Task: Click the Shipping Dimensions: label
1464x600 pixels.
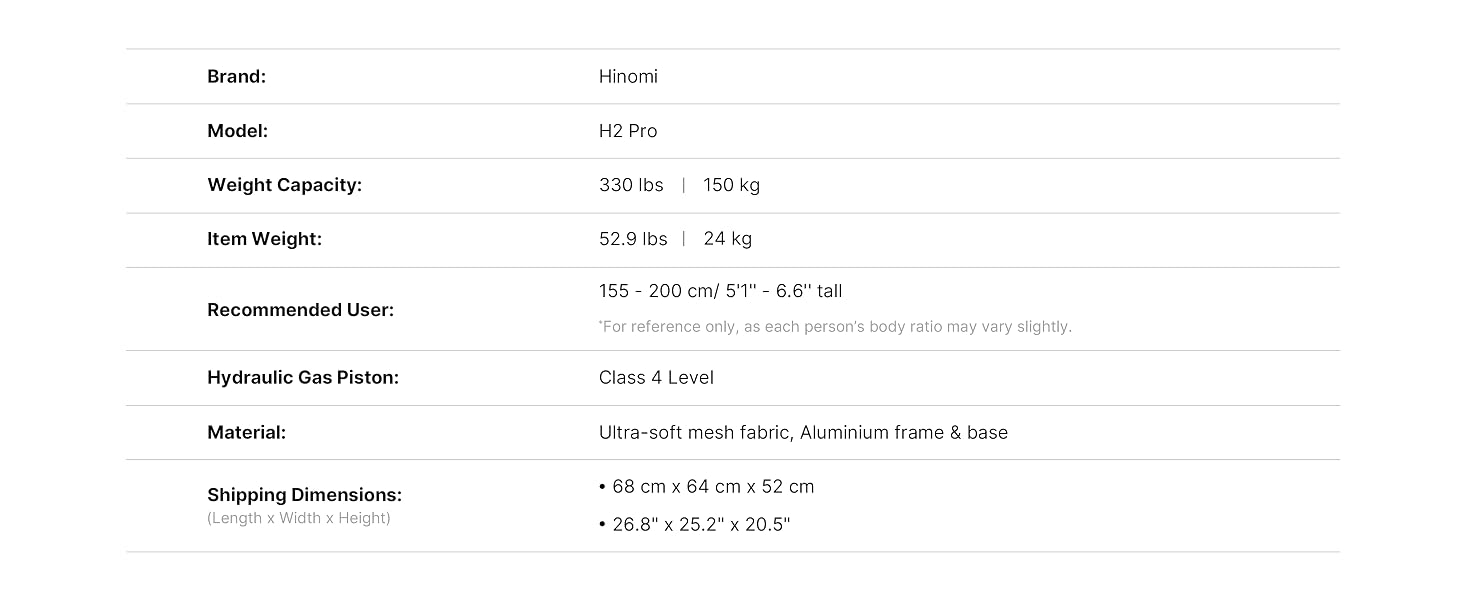Action: pyautogui.click(x=304, y=495)
